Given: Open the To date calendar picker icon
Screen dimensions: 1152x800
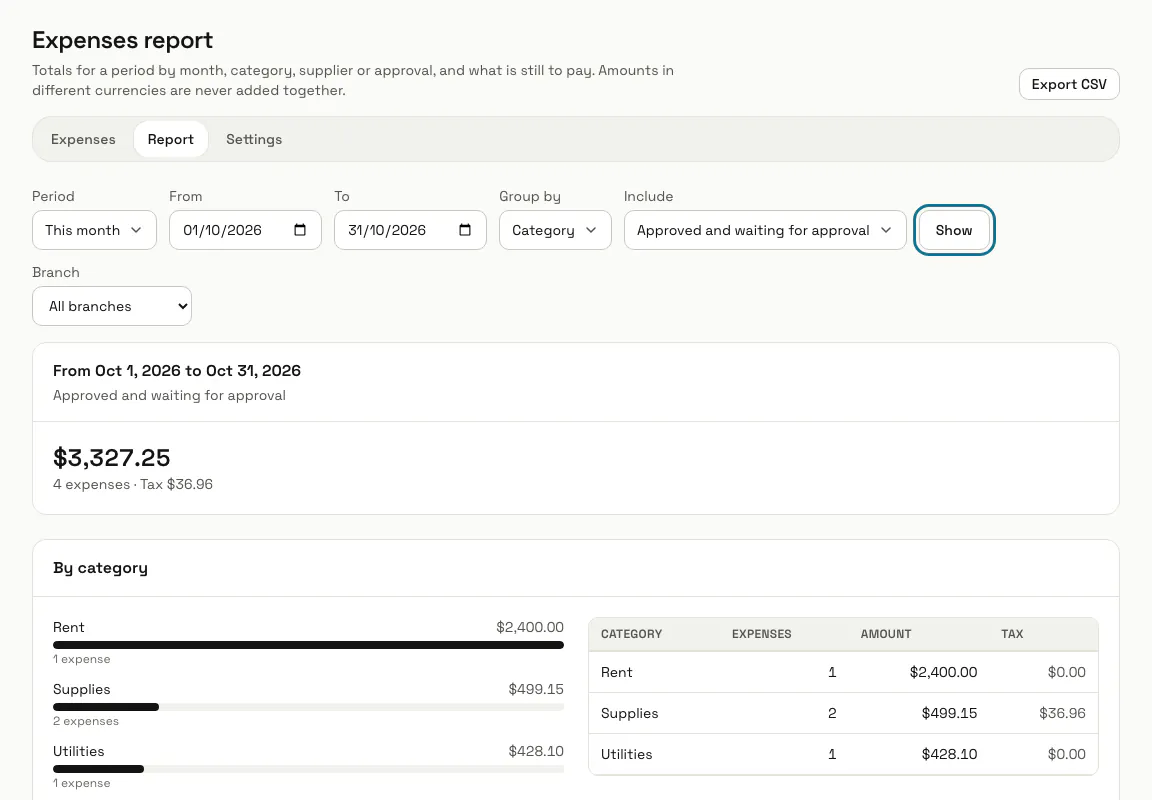Looking at the screenshot, I should (464, 230).
